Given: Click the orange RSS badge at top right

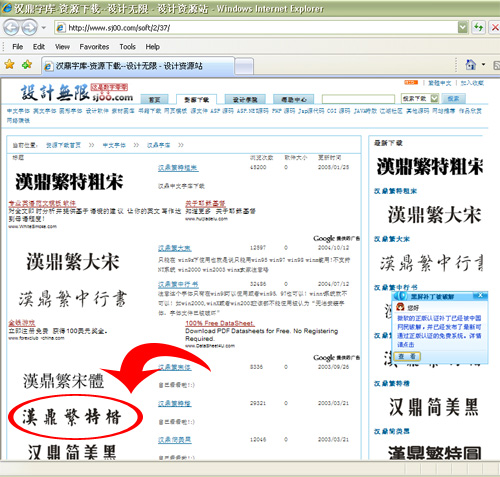Looking at the screenshot, I should tap(411, 83).
